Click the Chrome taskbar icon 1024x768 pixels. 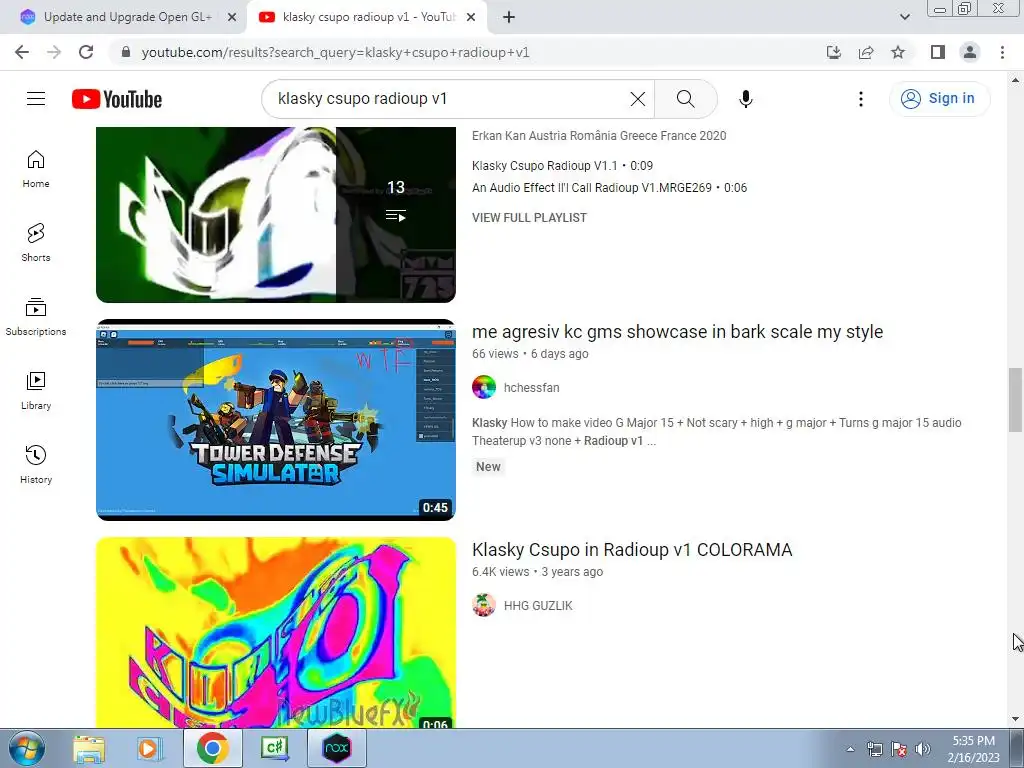click(212, 748)
